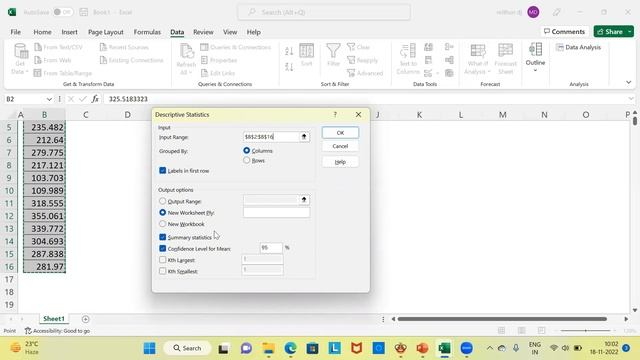Close the Descriptive Statistics dialog

click(358, 115)
